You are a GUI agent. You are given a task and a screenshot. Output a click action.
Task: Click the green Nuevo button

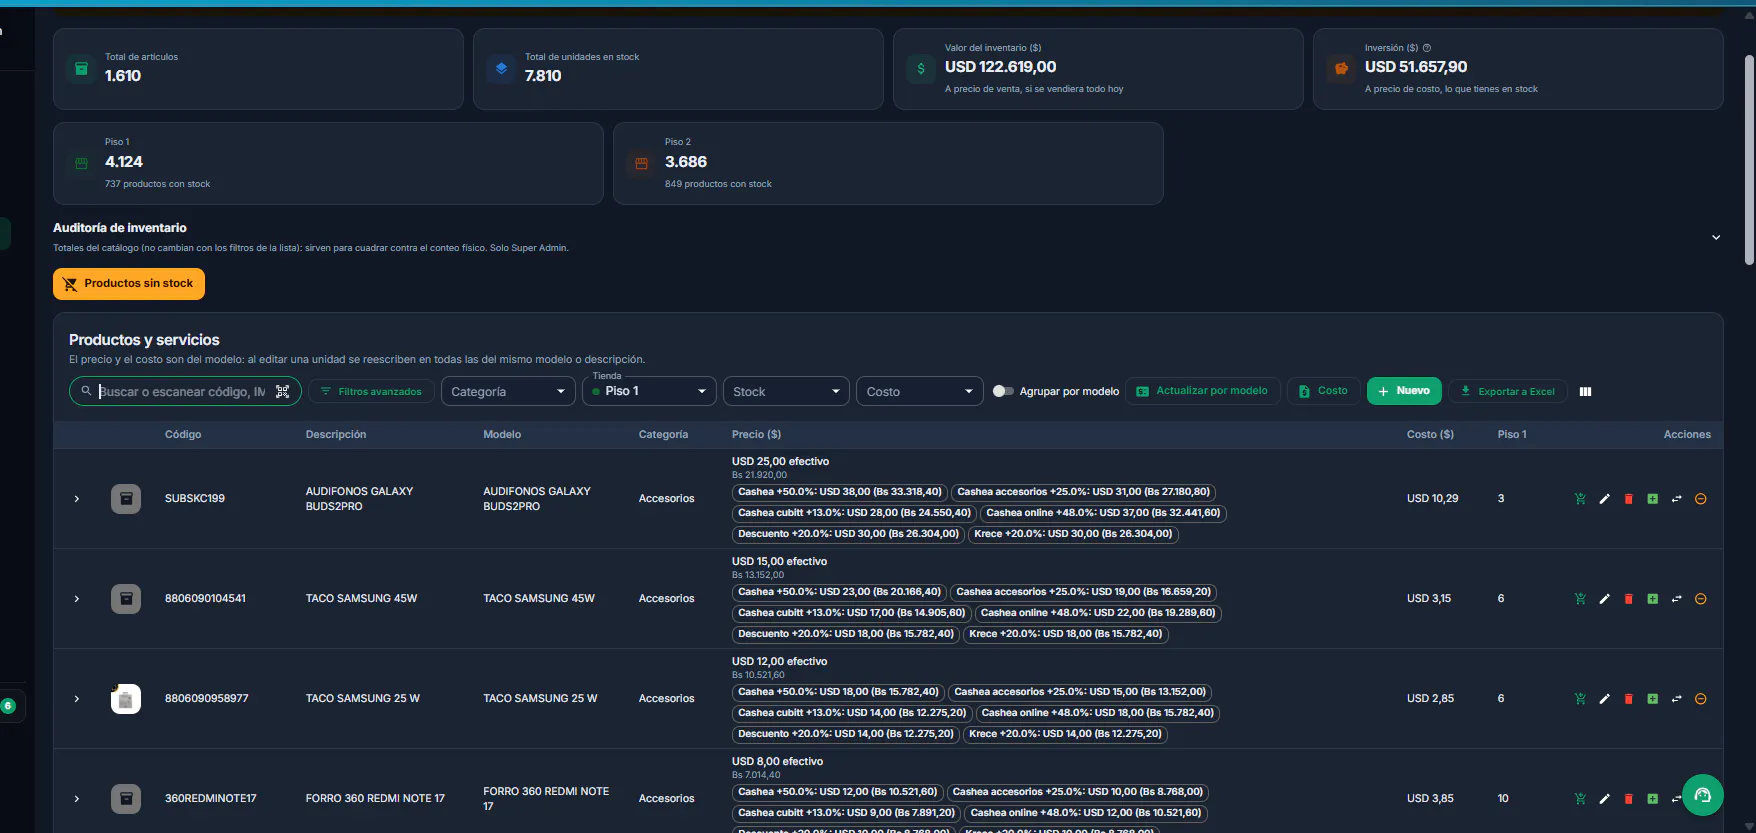[1404, 391]
